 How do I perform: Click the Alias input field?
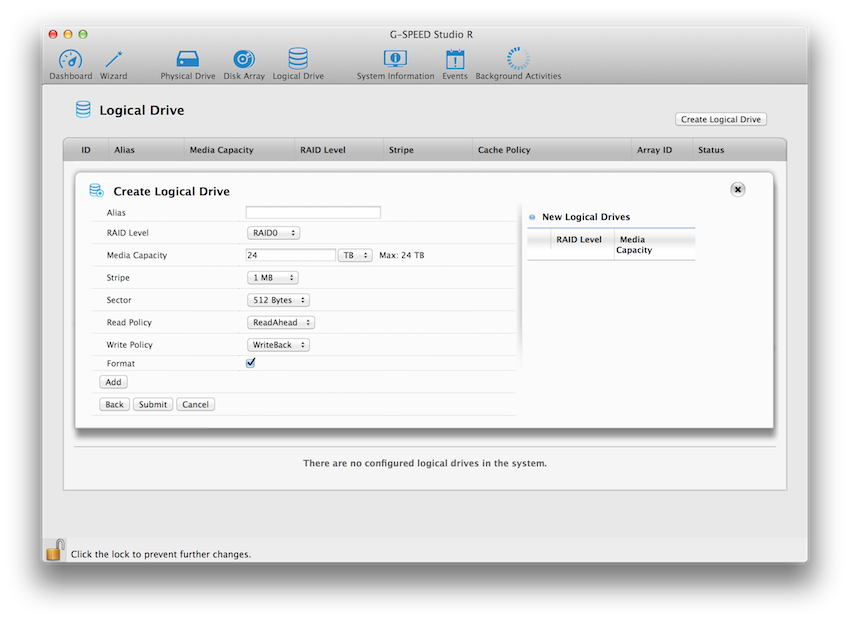(313, 212)
